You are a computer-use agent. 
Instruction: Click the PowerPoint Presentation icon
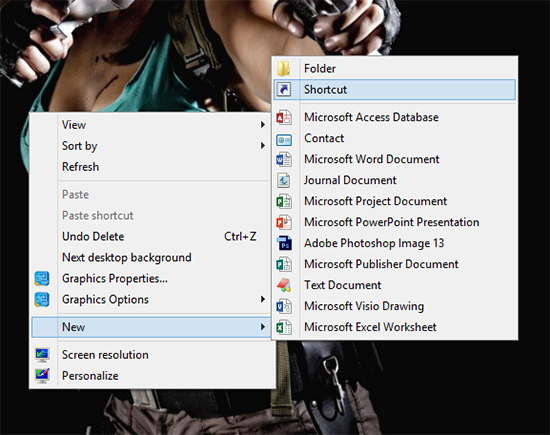(284, 223)
